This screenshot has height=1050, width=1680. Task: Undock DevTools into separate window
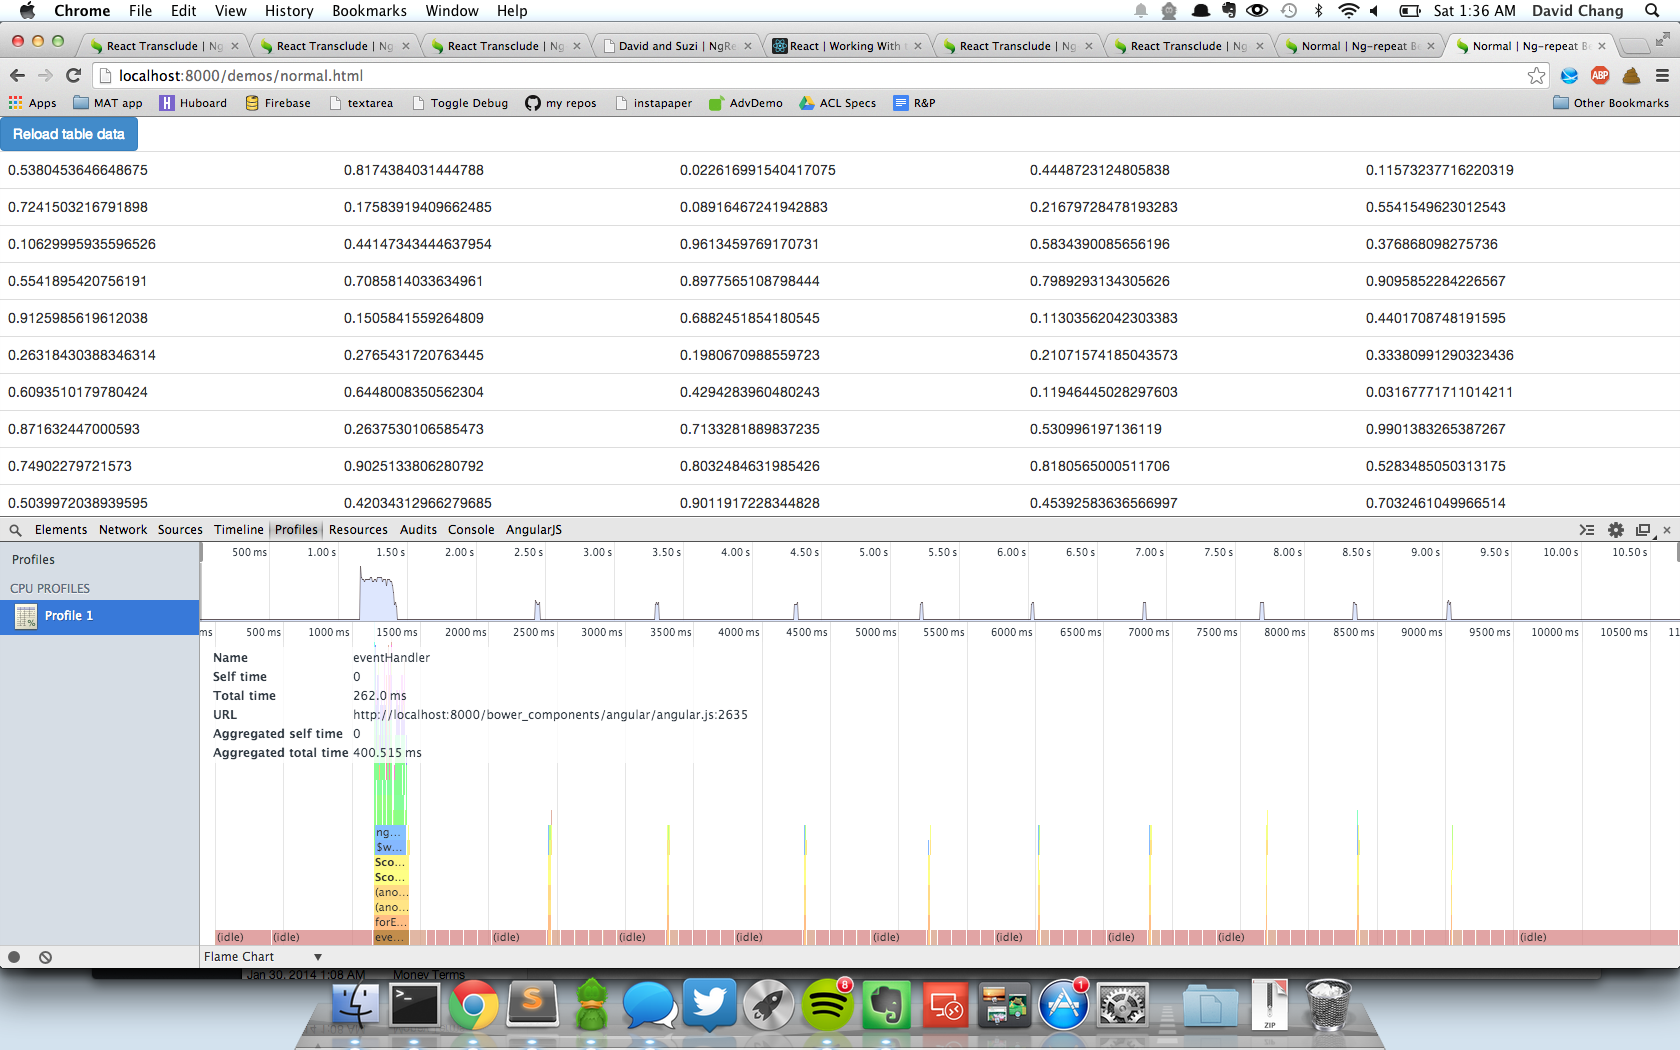point(1642,530)
